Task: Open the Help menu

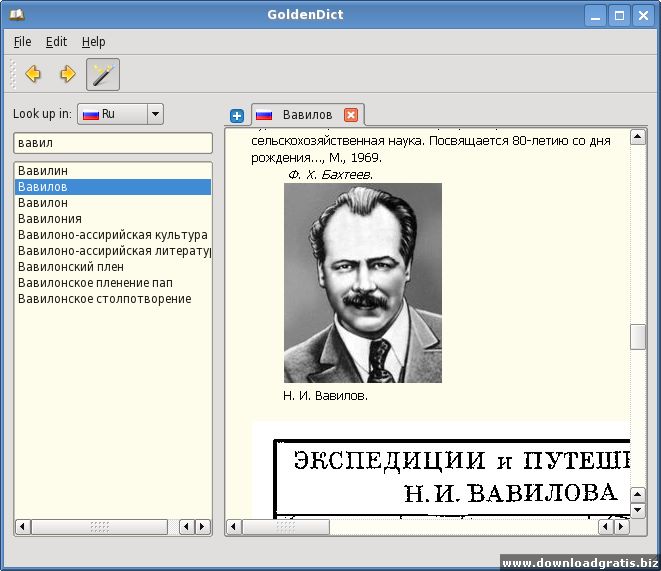Action: [x=93, y=42]
